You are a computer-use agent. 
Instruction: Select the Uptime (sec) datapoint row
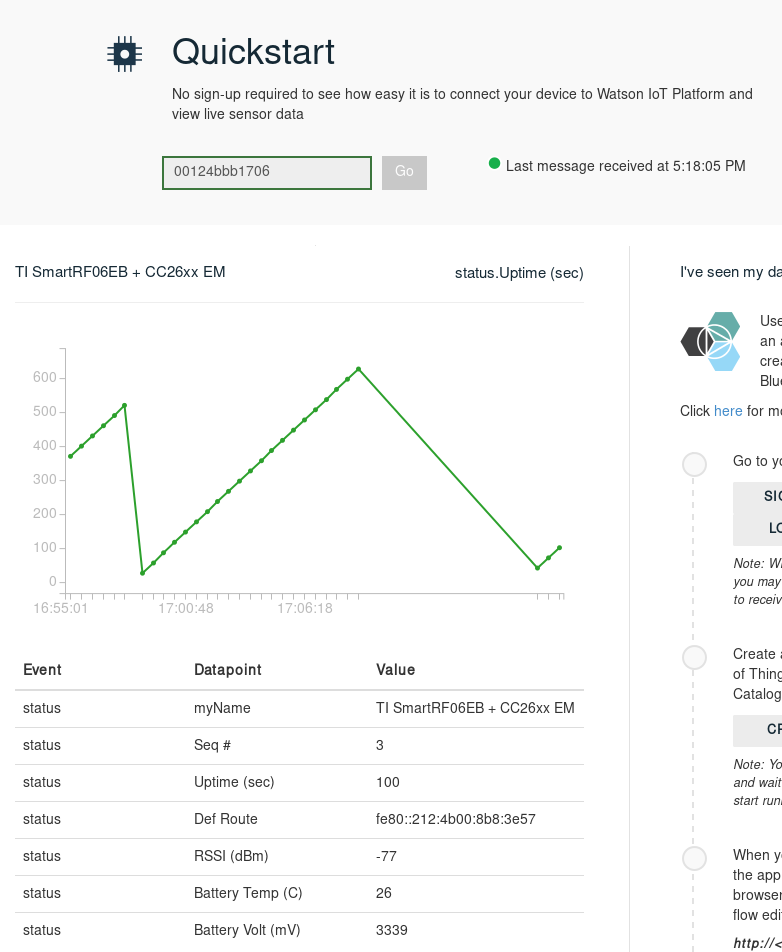tap(299, 783)
